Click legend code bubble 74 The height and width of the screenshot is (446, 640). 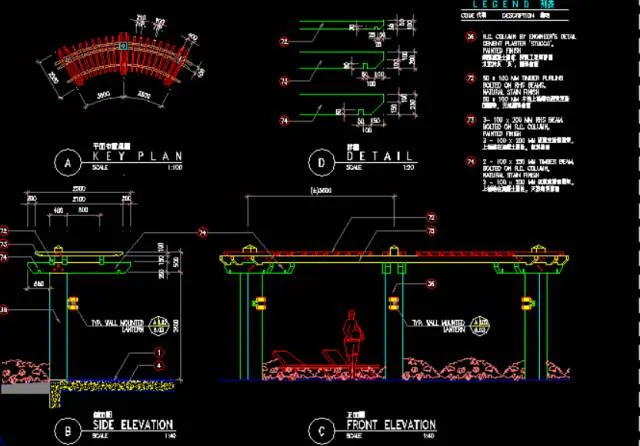[471, 162]
